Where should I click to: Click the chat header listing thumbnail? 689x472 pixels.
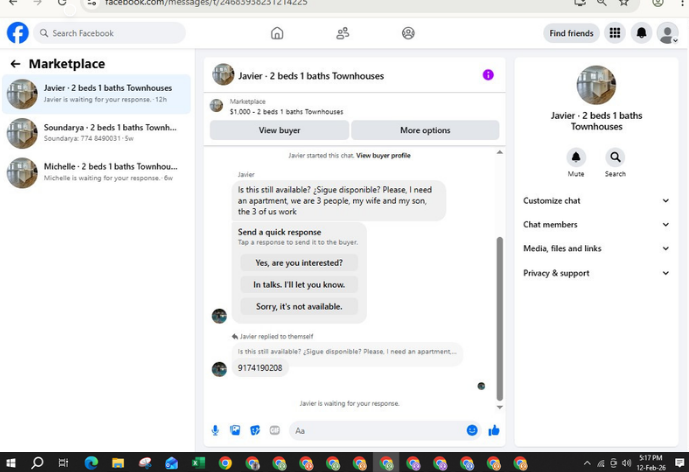pyautogui.click(x=223, y=75)
